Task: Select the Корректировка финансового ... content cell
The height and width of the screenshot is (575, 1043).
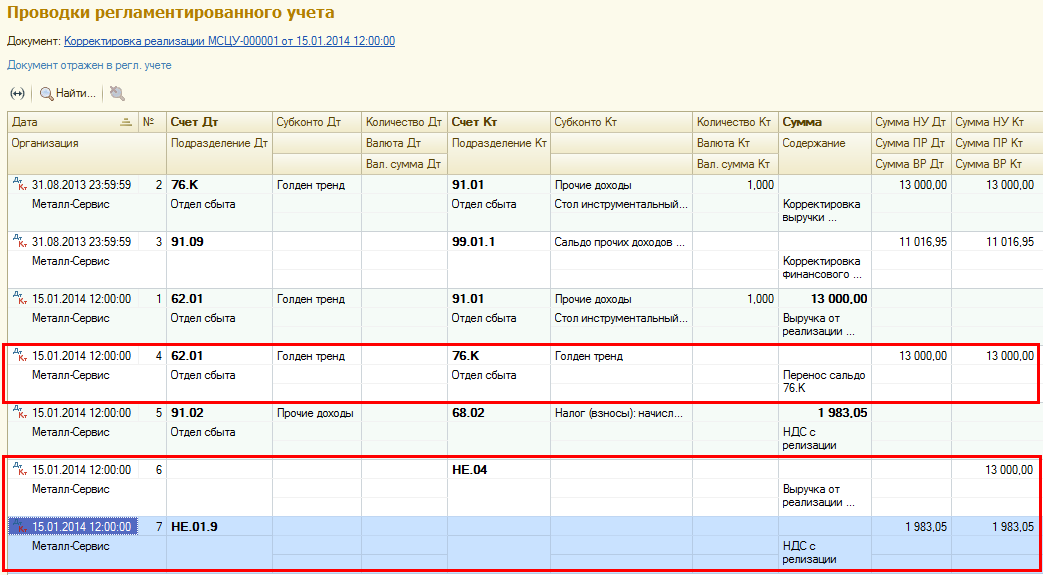Action: tap(825, 268)
